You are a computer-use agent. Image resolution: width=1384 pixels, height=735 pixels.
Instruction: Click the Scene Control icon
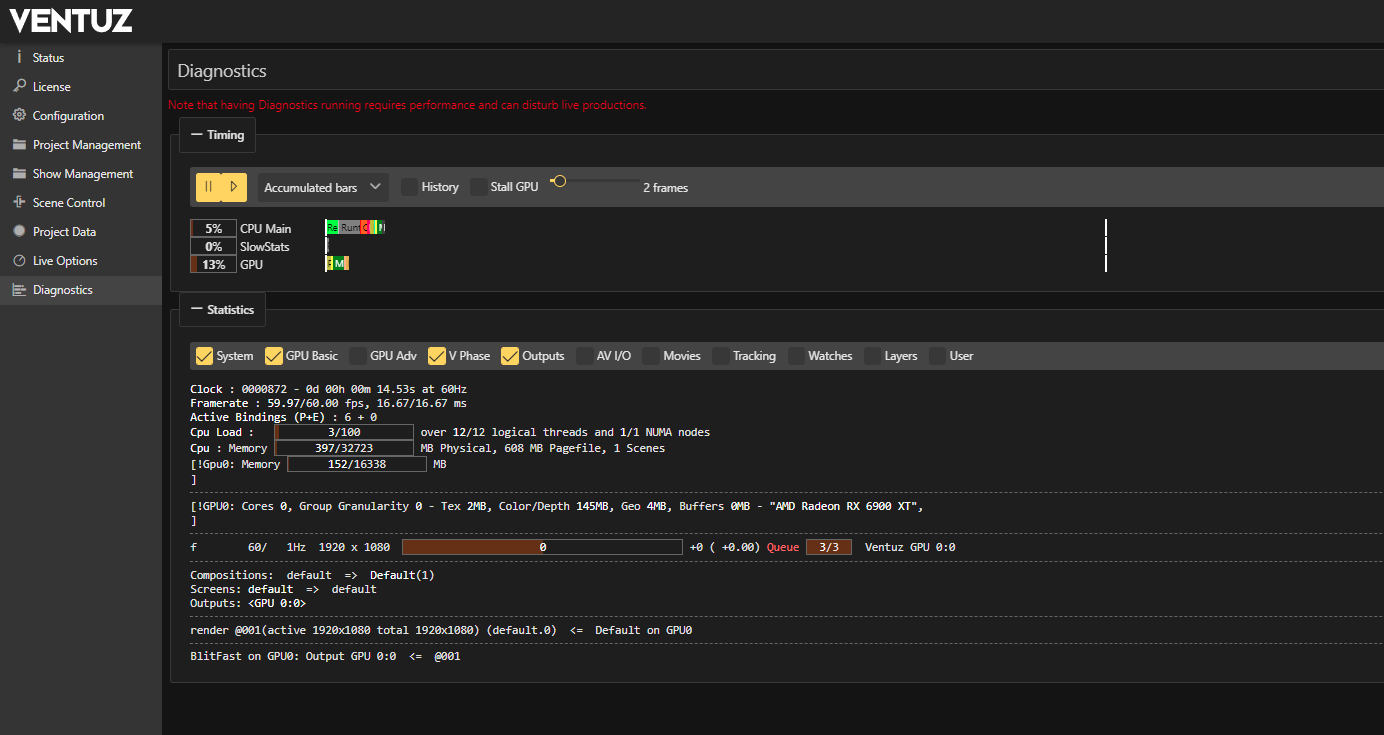(x=19, y=202)
